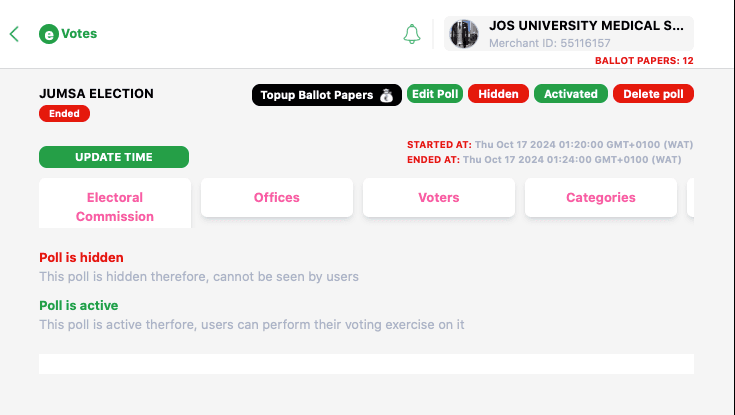The height and width of the screenshot is (415, 735).
Task: Click the merchant profile avatar
Action: 464,34
